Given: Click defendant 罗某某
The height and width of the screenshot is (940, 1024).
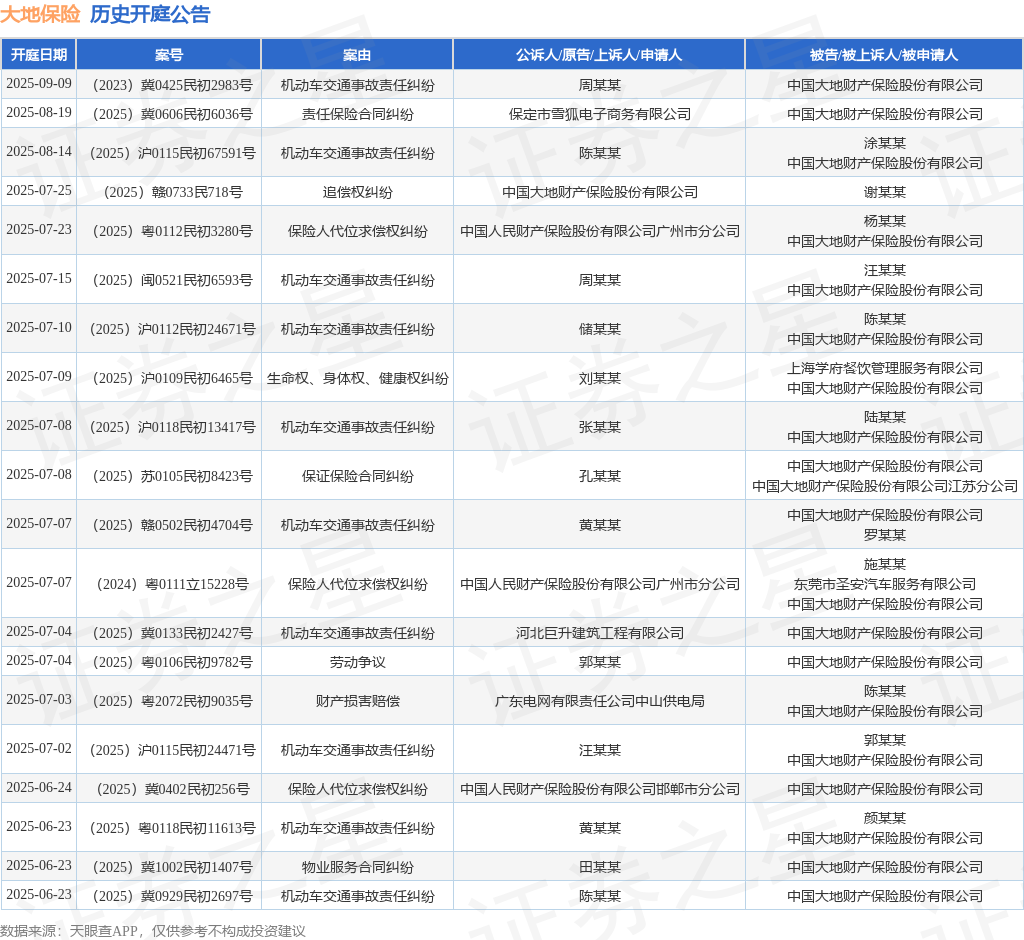Looking at the screenshot, I should (885, 535).
